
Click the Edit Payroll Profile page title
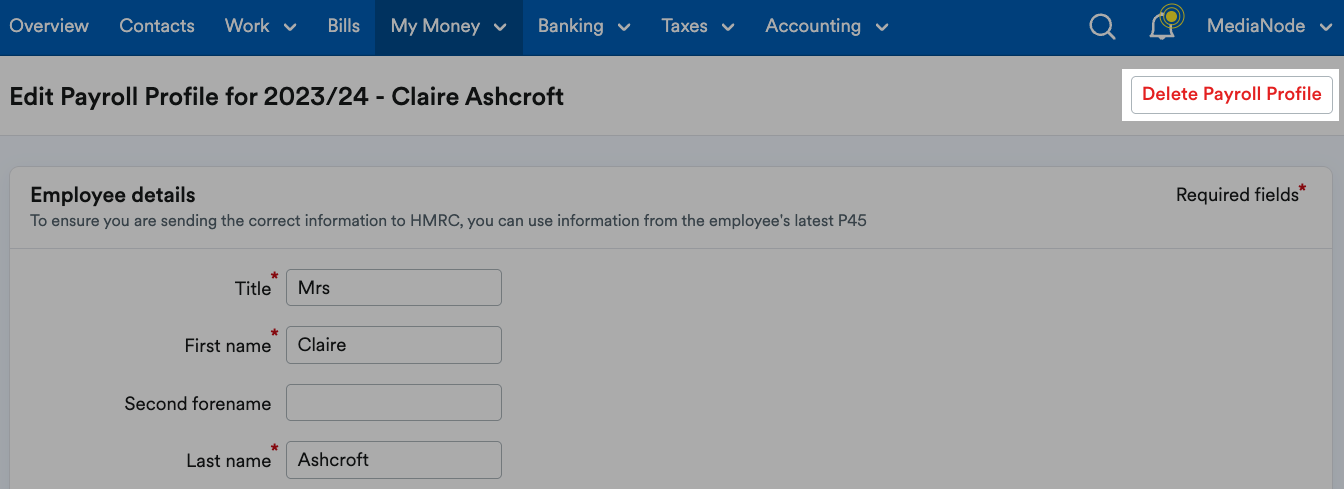pyautogui.click(x=287, y=97)
